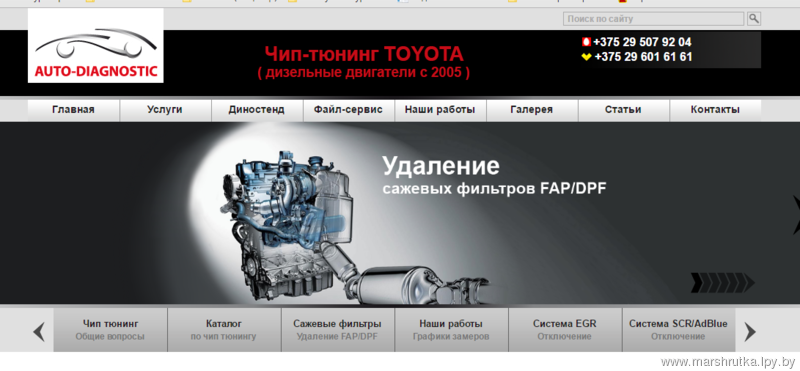Open 'Сажевые фильтры Удаление FAP/DPF' tile
The height and width of the screenshot is (371, 800).
[x=337, y=330]
